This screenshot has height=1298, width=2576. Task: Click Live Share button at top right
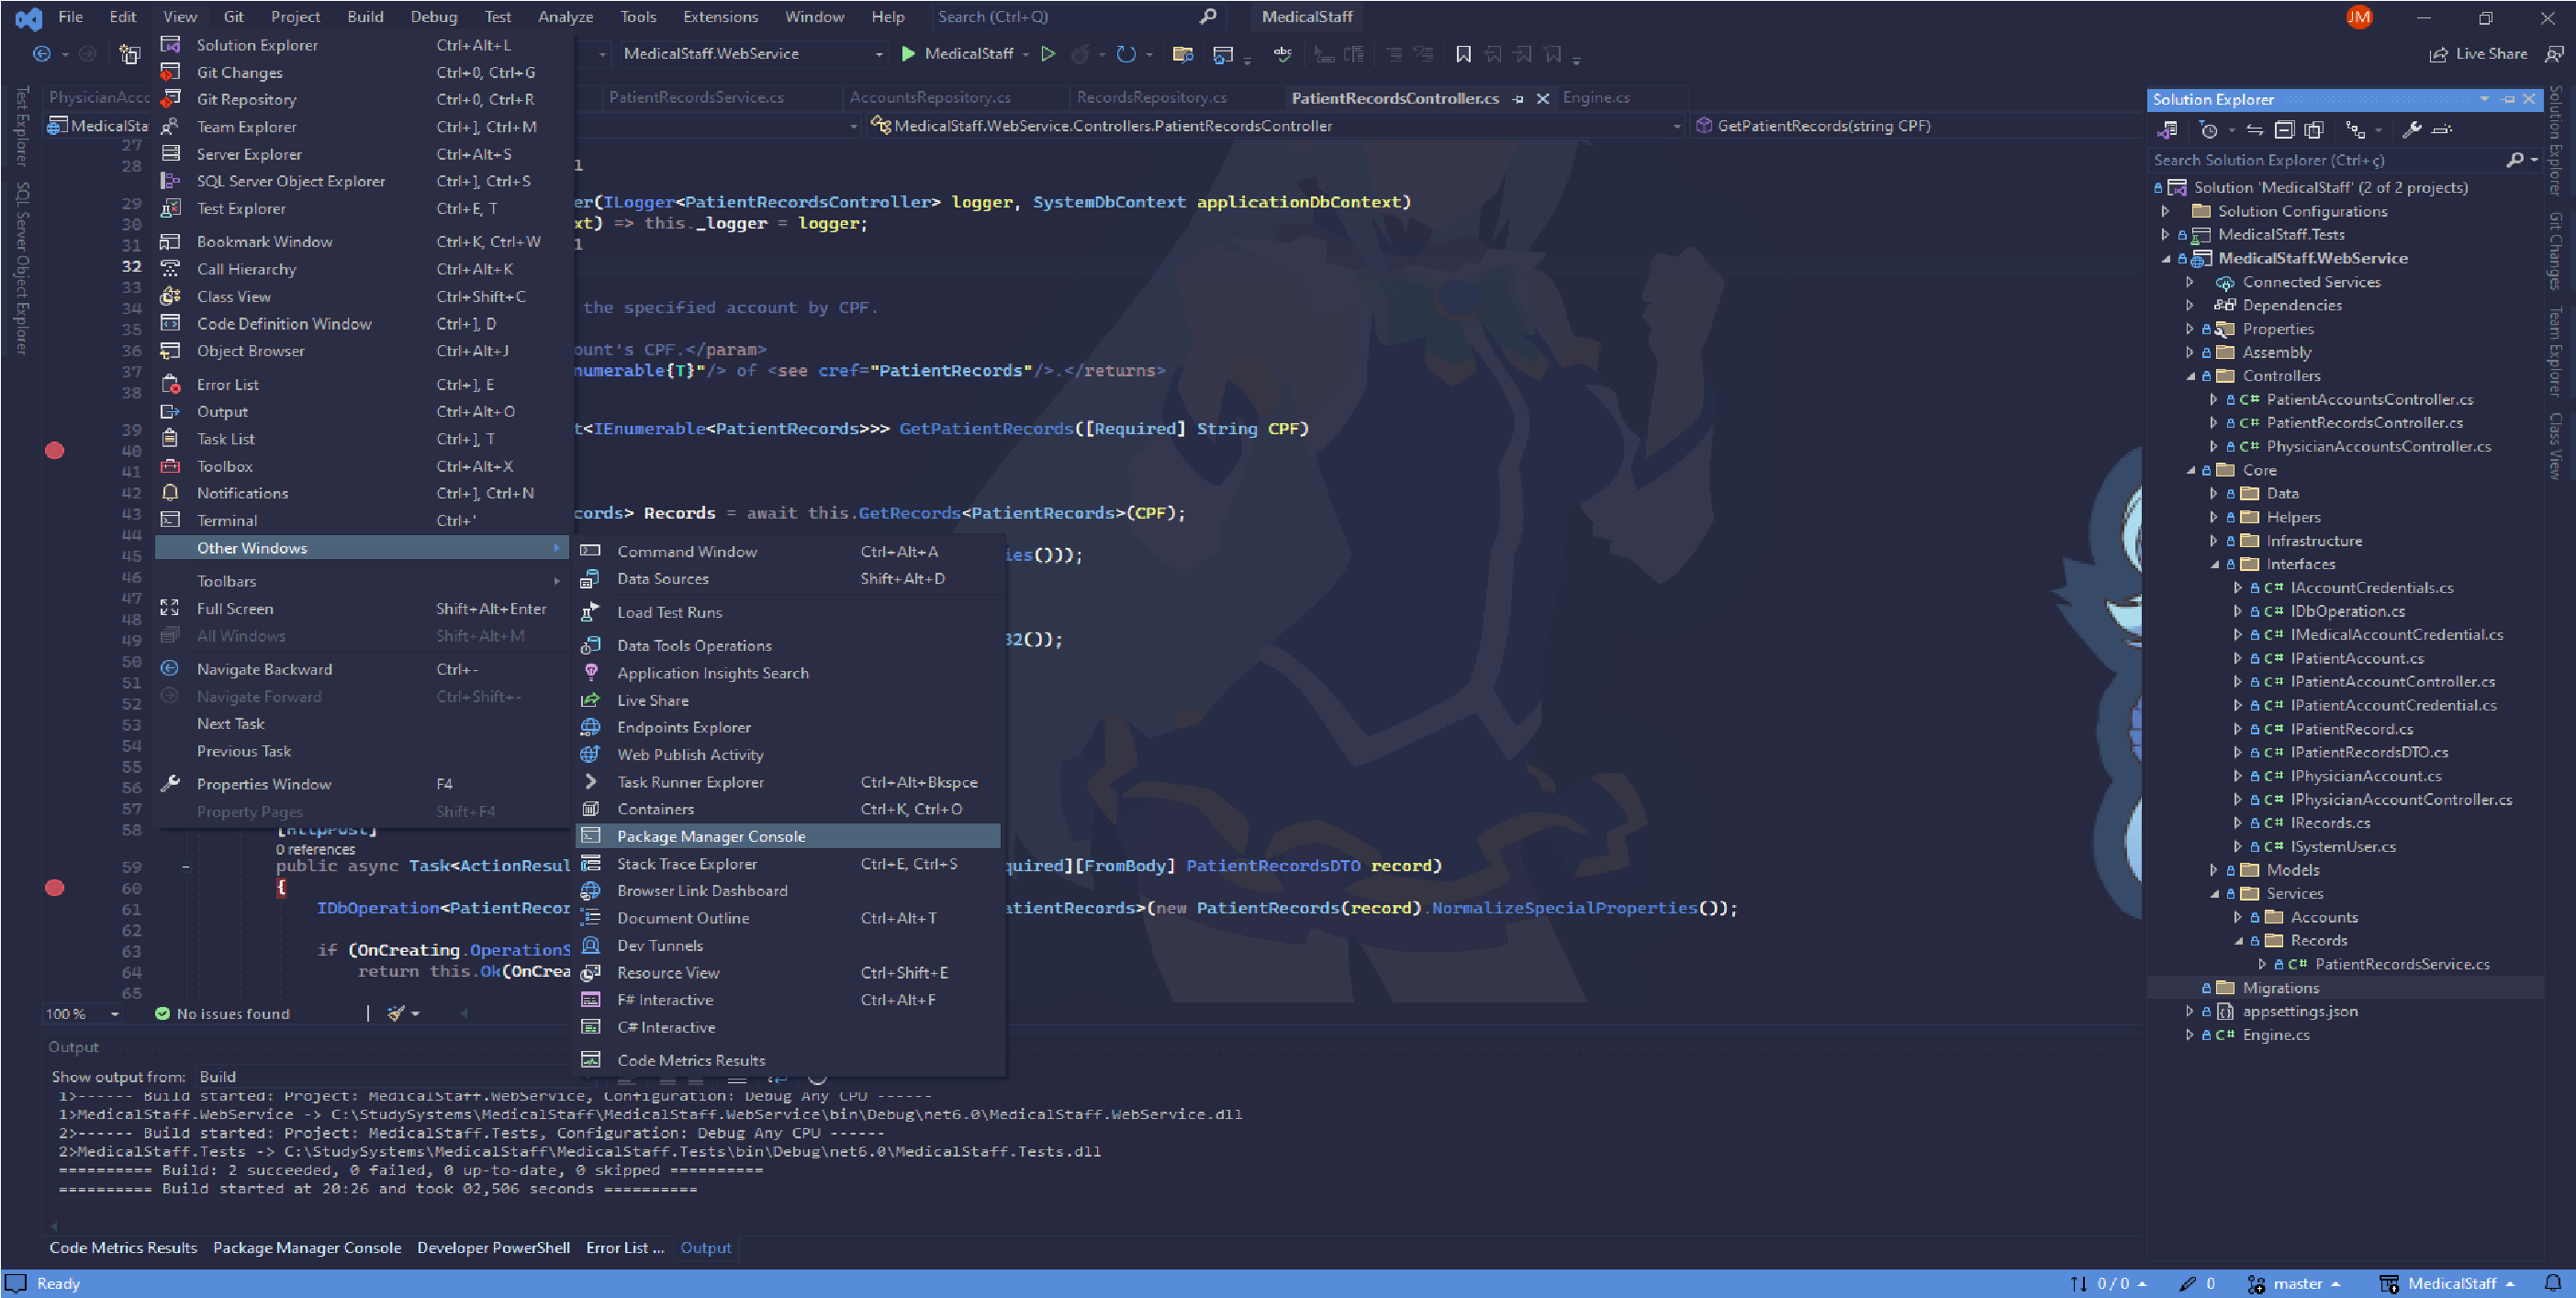(2478, 54)
